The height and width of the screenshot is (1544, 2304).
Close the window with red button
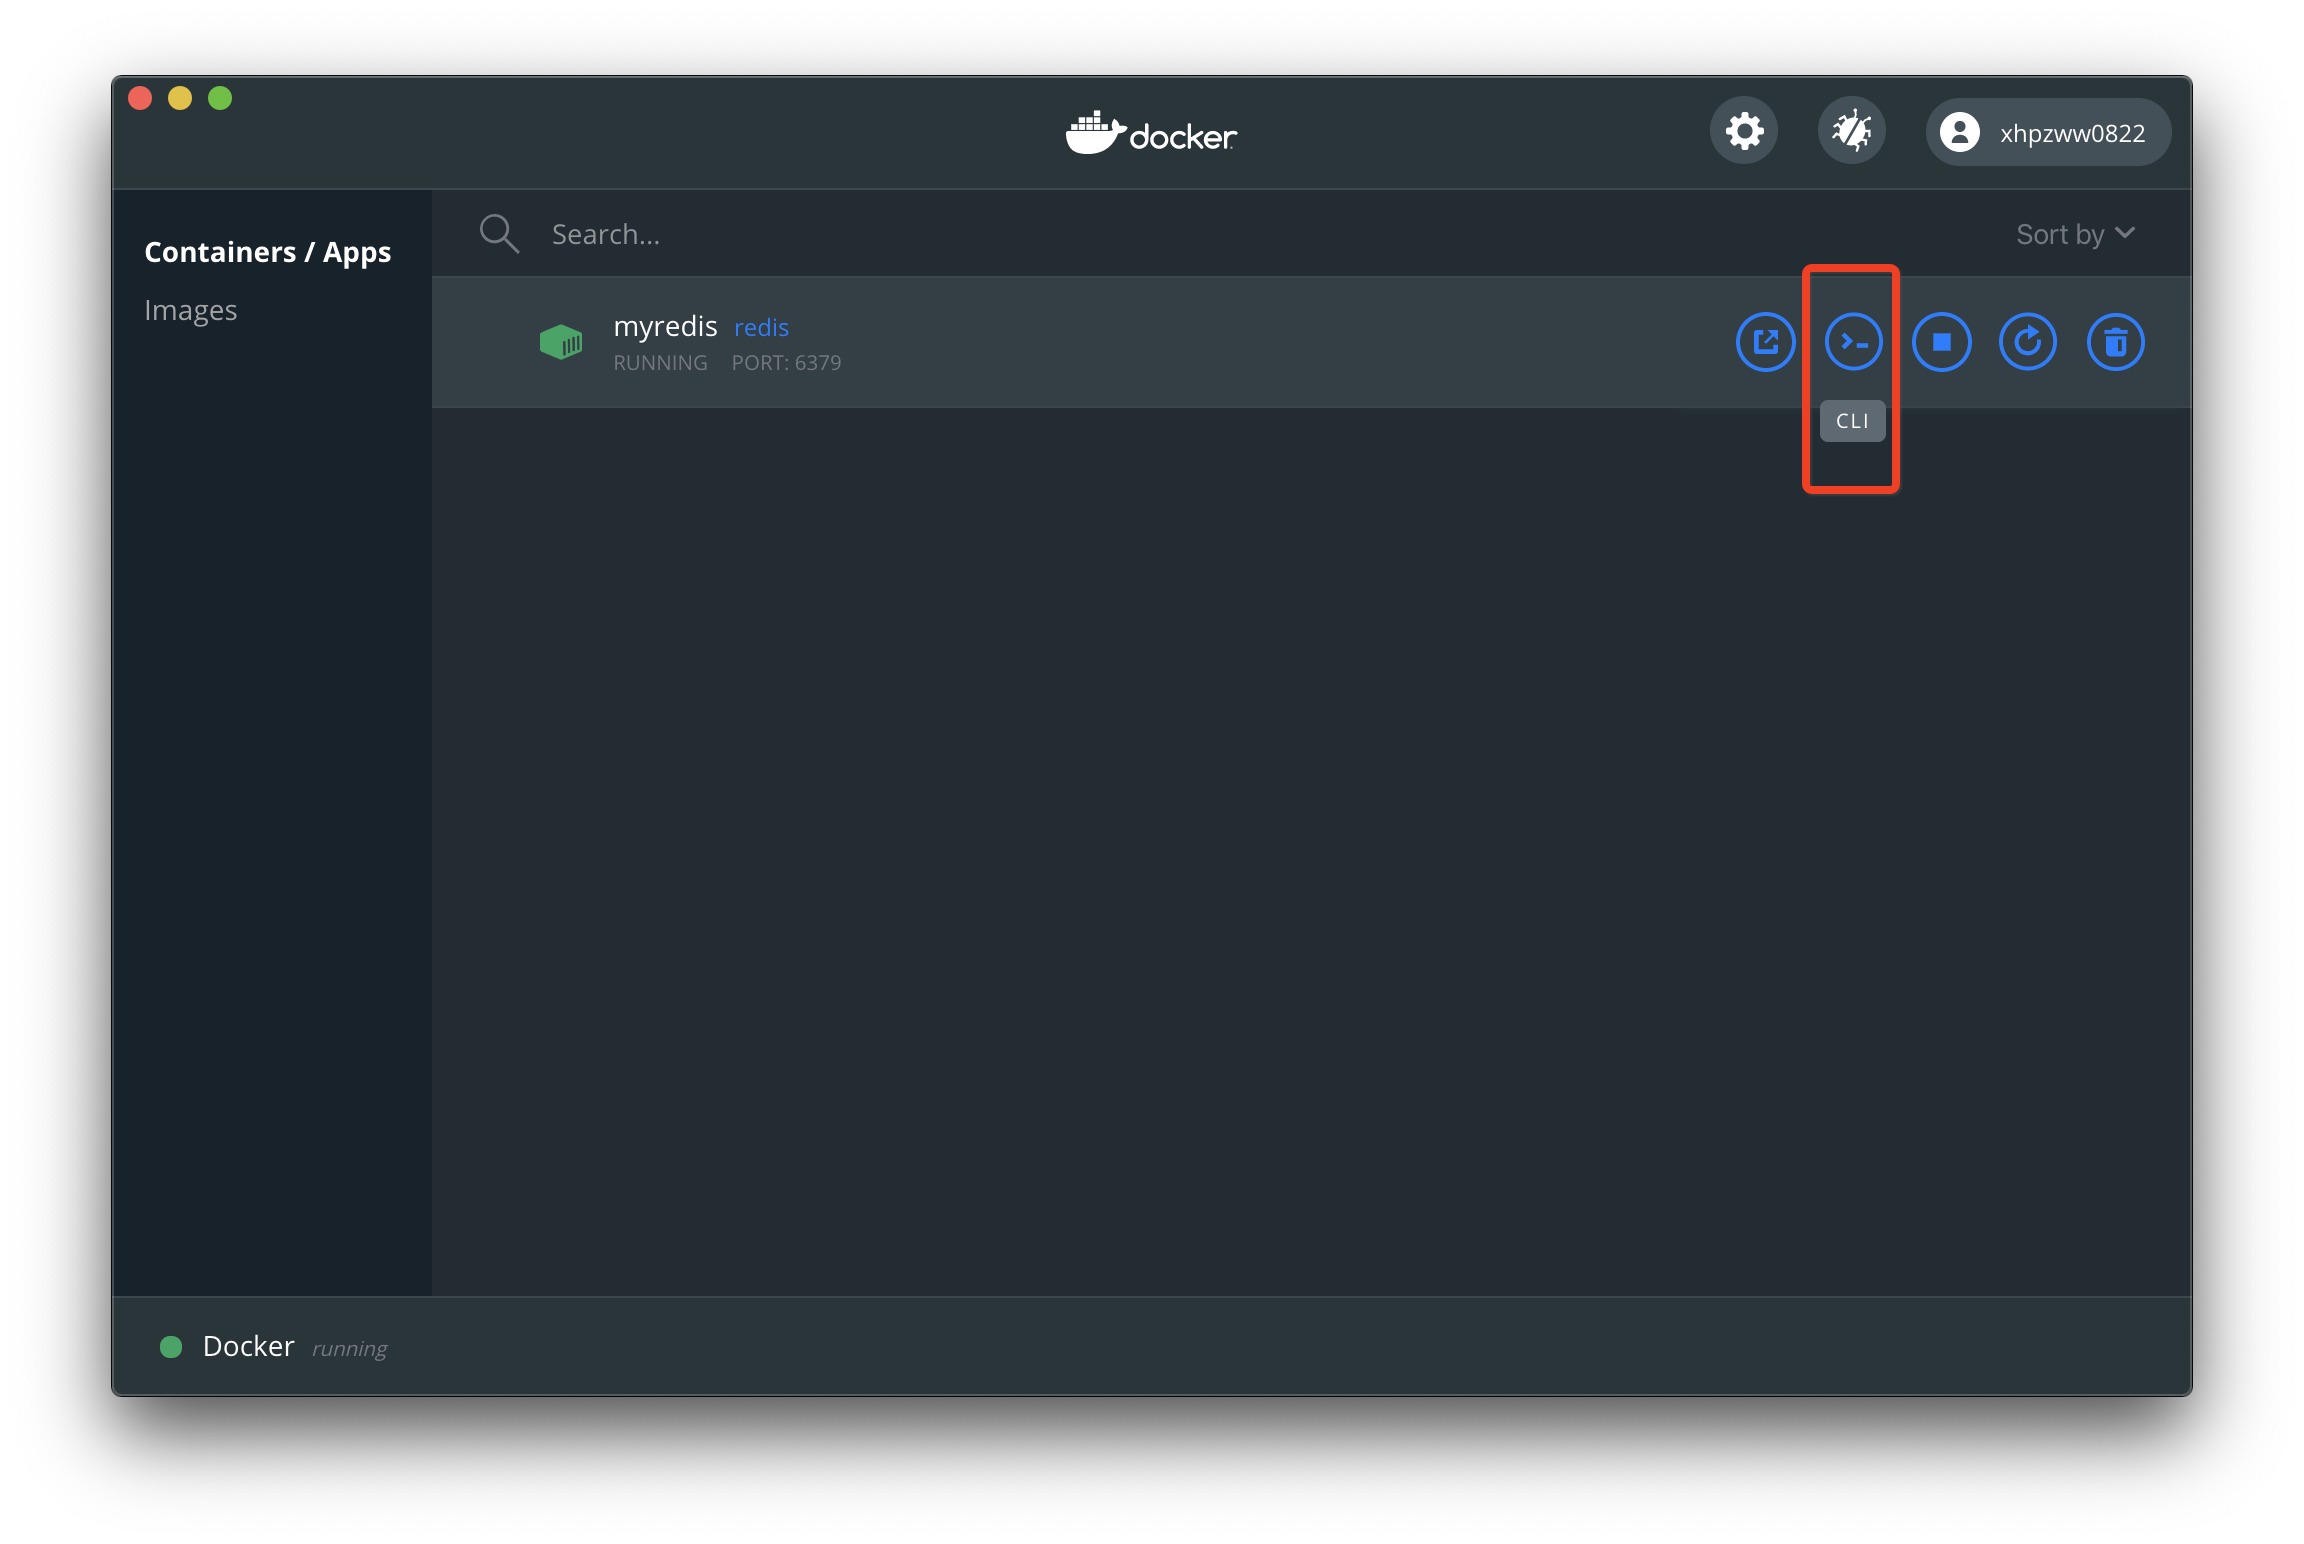140,98
